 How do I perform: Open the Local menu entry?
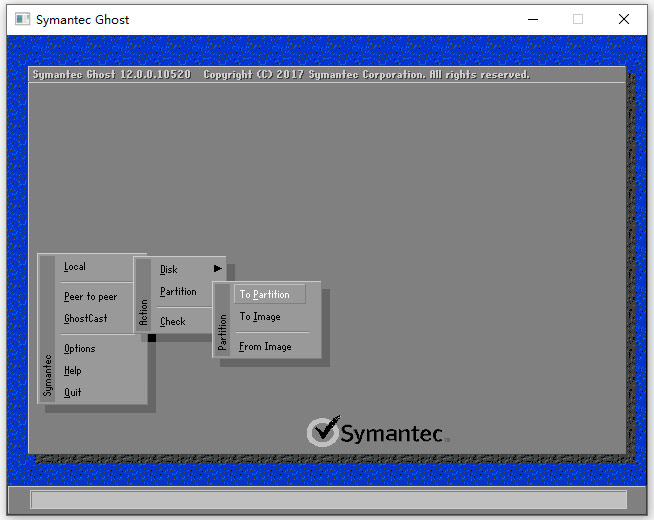click(75, 266)
